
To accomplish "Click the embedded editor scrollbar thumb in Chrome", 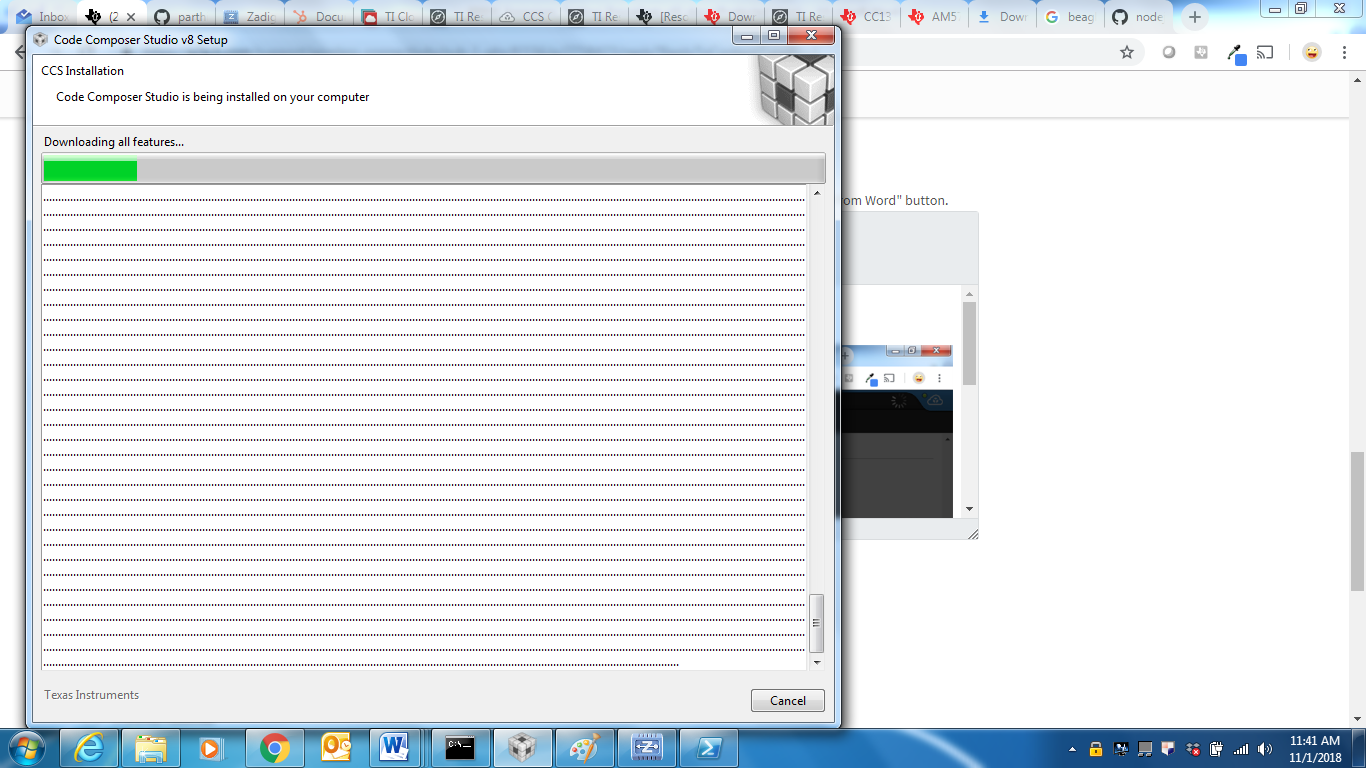I will click(969, 343).
